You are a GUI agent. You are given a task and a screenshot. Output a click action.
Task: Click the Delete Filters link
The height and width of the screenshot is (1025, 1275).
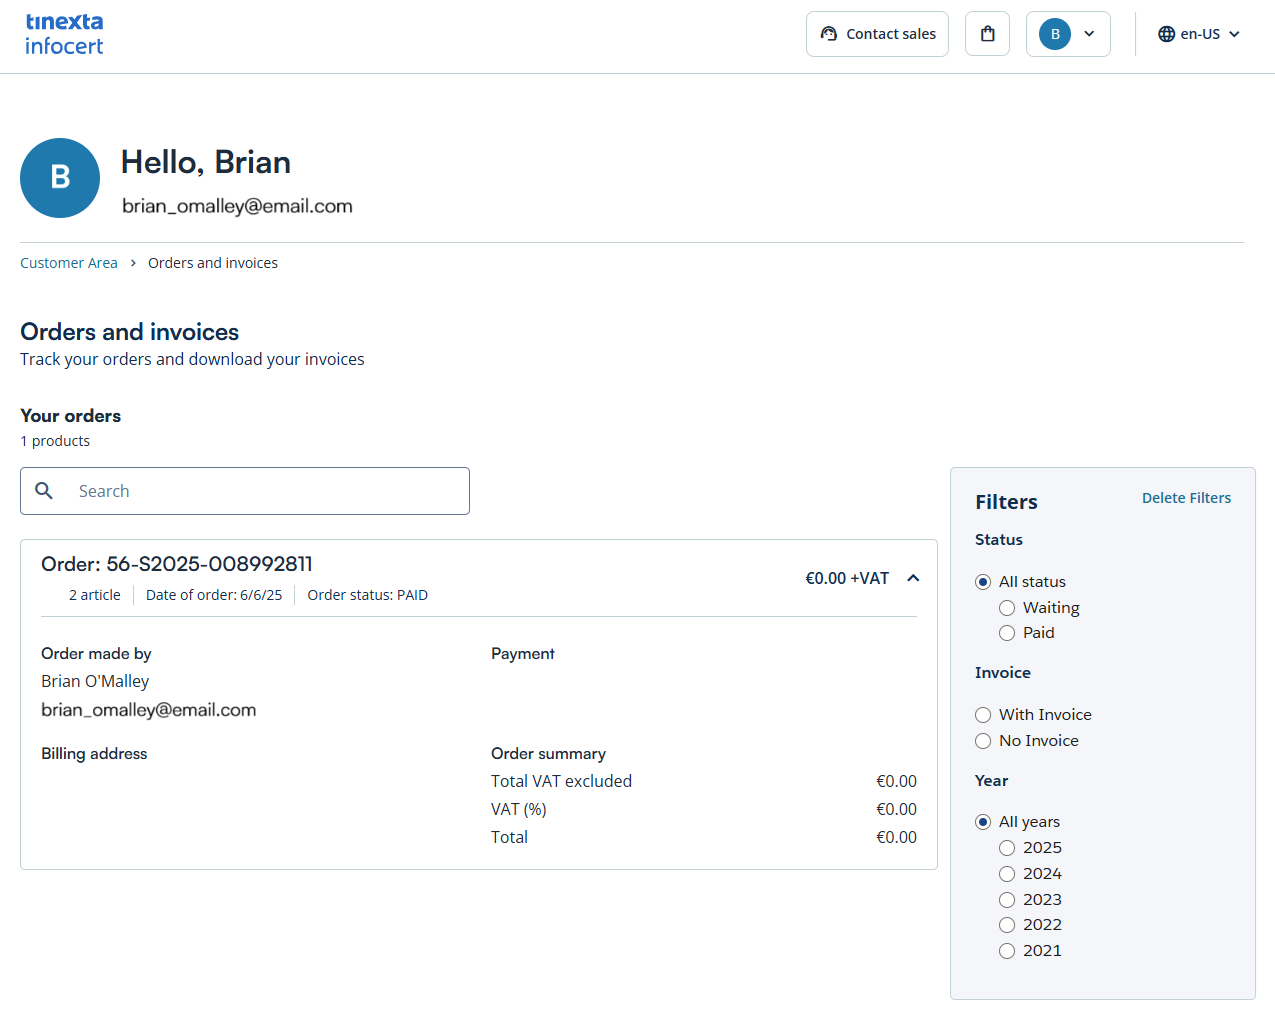point(1186,498)
